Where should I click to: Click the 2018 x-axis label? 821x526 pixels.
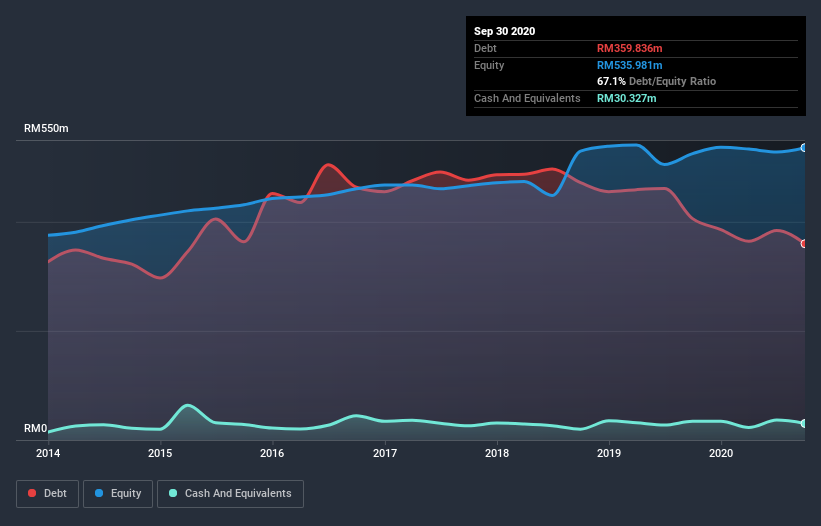(497, 453)
